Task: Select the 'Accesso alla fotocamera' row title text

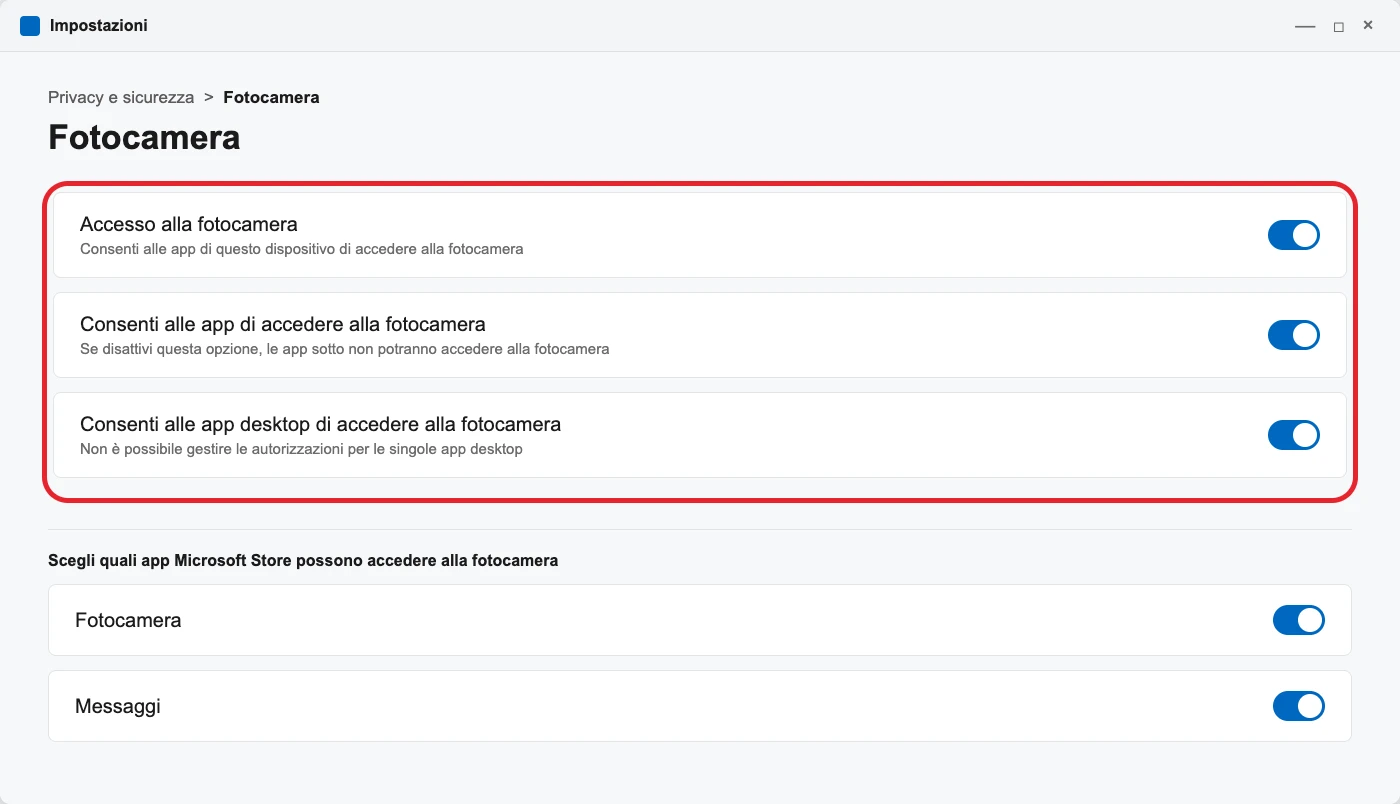Action: tap(189, 224)
